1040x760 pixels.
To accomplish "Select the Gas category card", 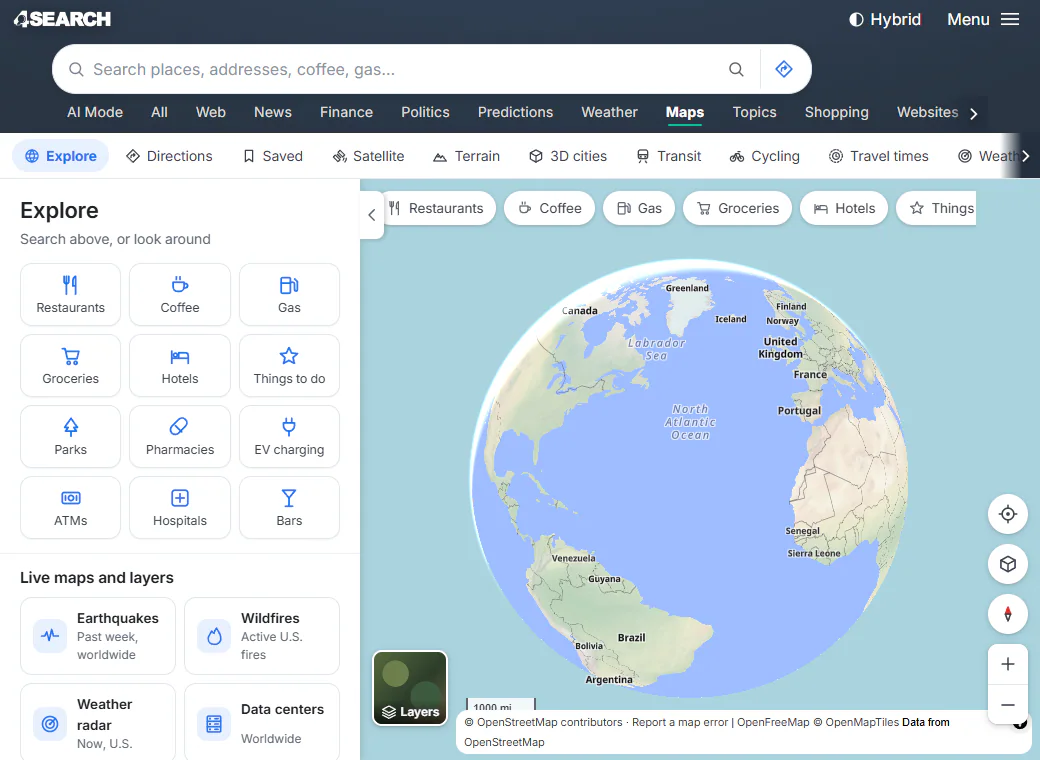I will coord(289,294).
